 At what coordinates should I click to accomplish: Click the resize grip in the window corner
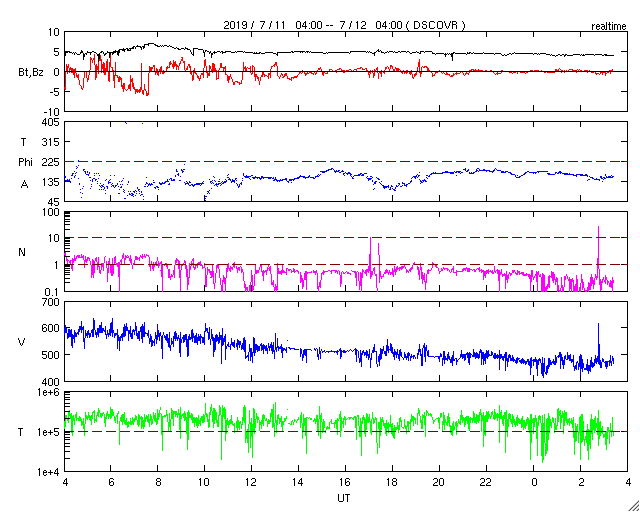coord(635,507)
